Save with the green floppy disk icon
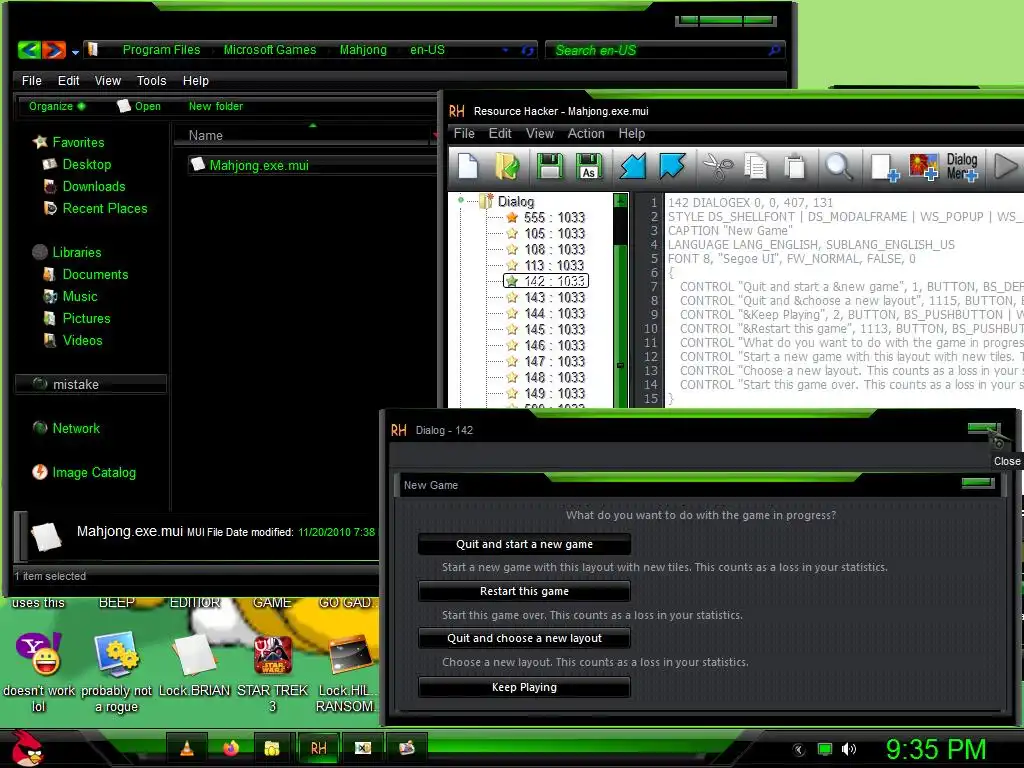The width and height of the screenshot is (1024, 768). pyautogui.click(x=550, y=166)
